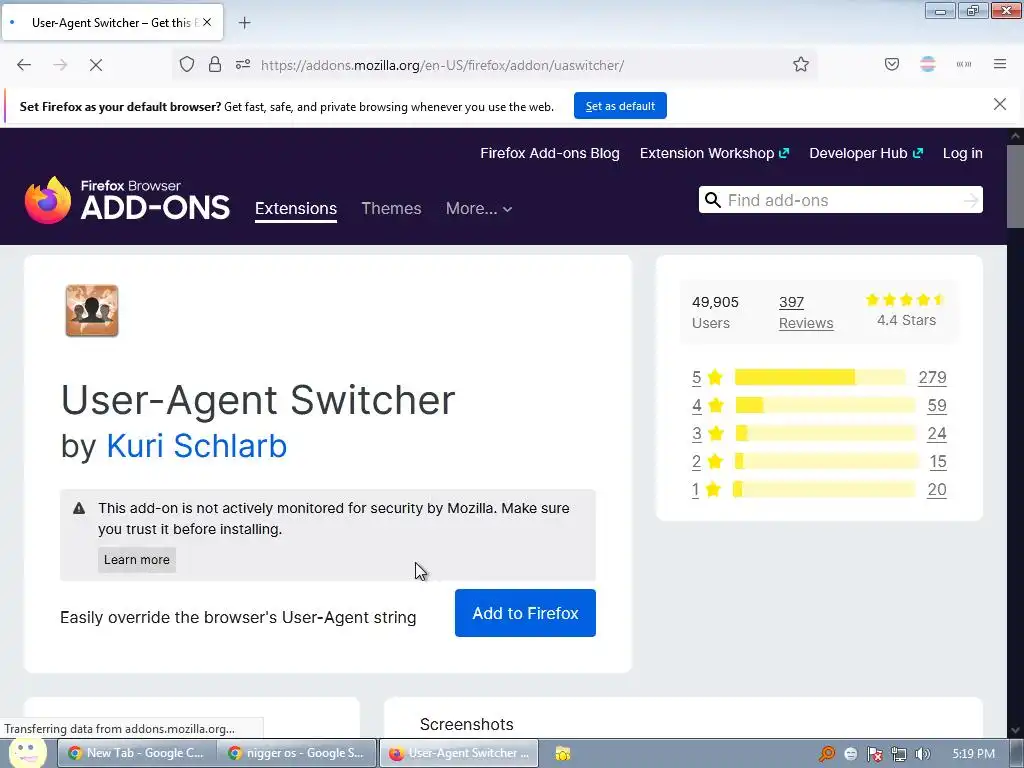Click the 5-star rating bar

[821, 377]
